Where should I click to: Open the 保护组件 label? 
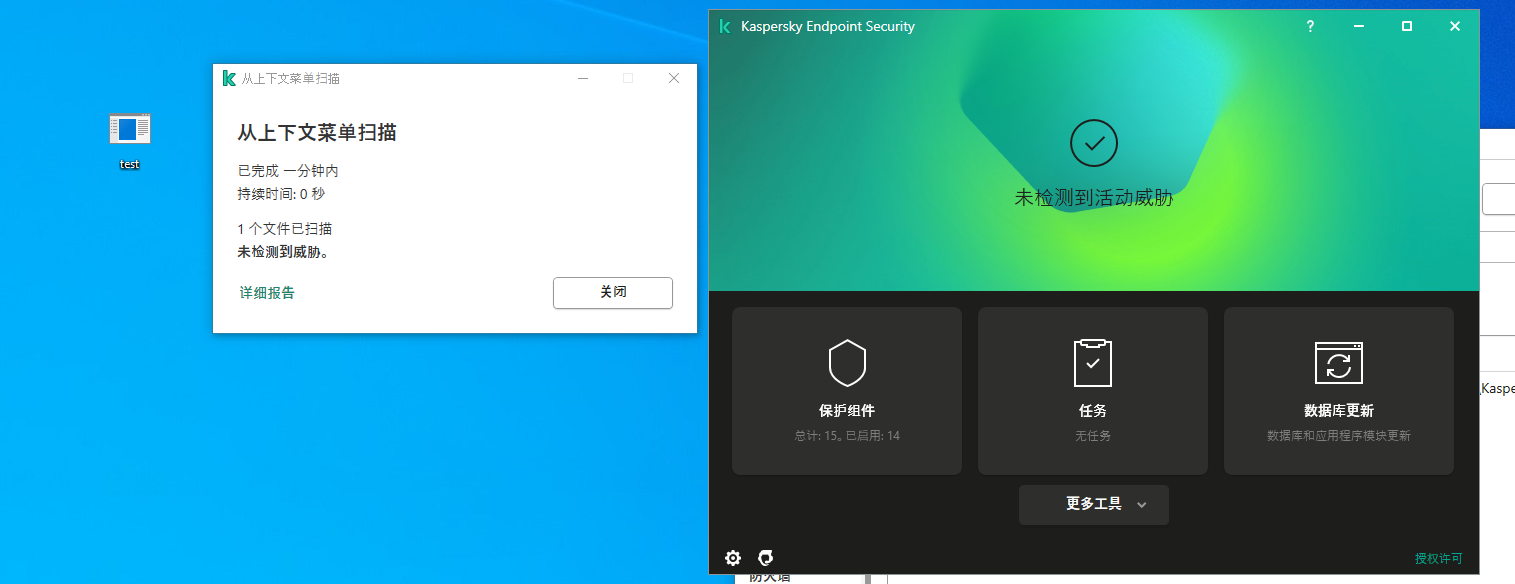[x=847, y=411]
